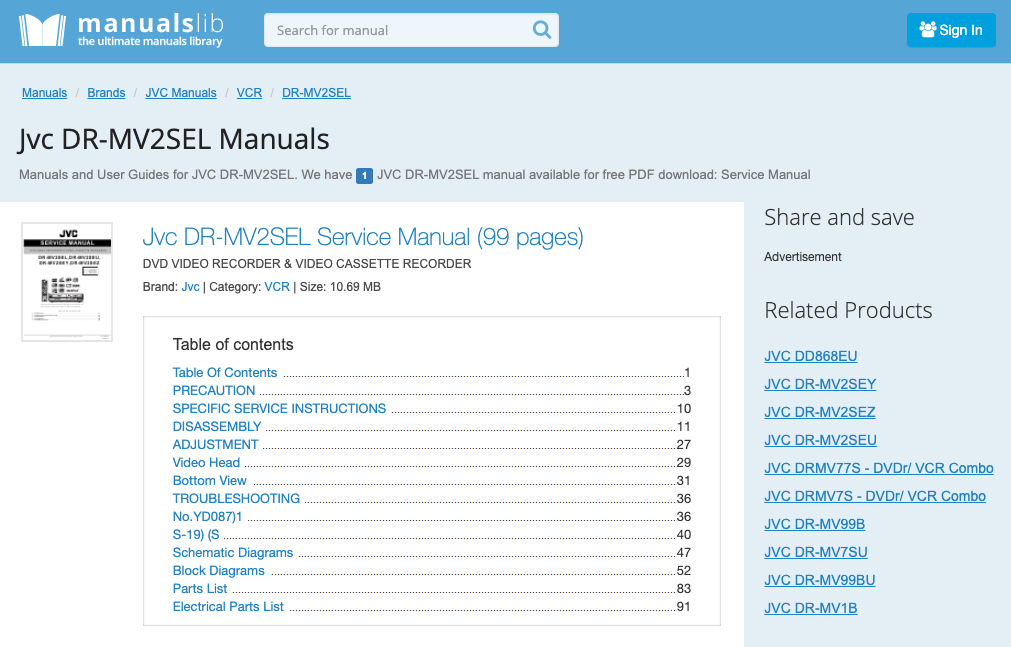Image resolution: width=1011 pixels, height=647 pixels.
Task: Click the ManualsLib book logo
Action: pos(43,30)
